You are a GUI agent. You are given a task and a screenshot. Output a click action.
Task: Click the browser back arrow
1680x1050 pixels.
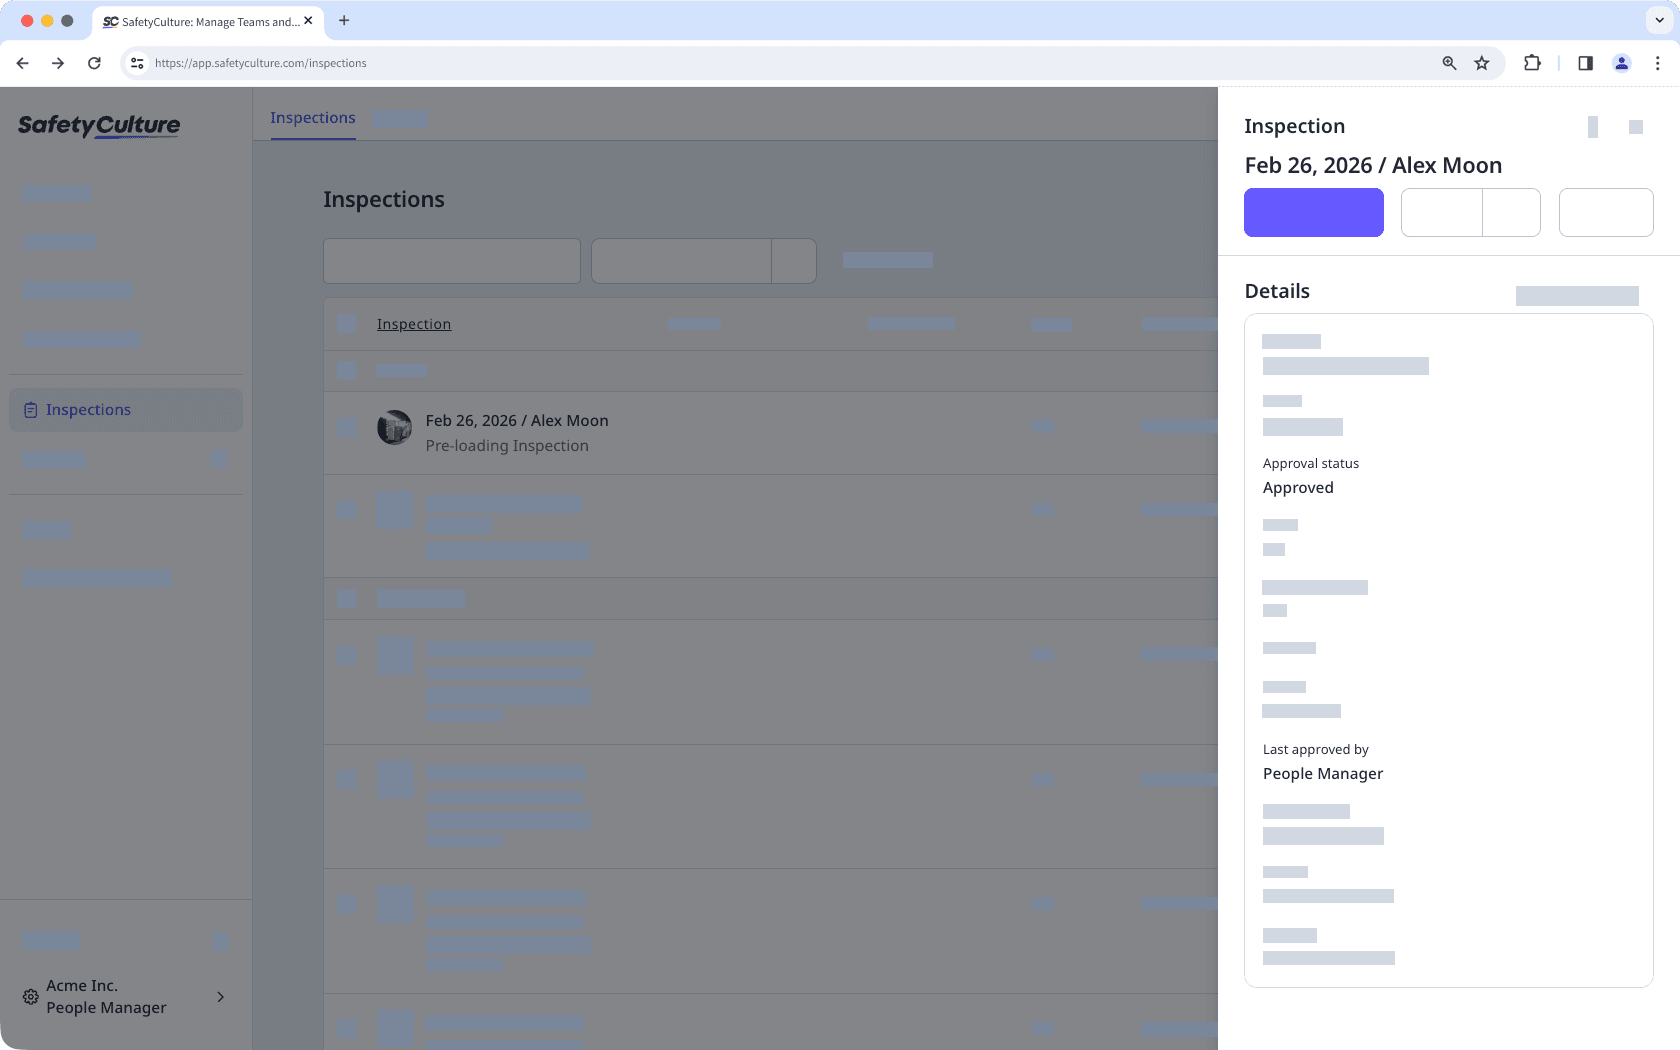tap(22, 62)
